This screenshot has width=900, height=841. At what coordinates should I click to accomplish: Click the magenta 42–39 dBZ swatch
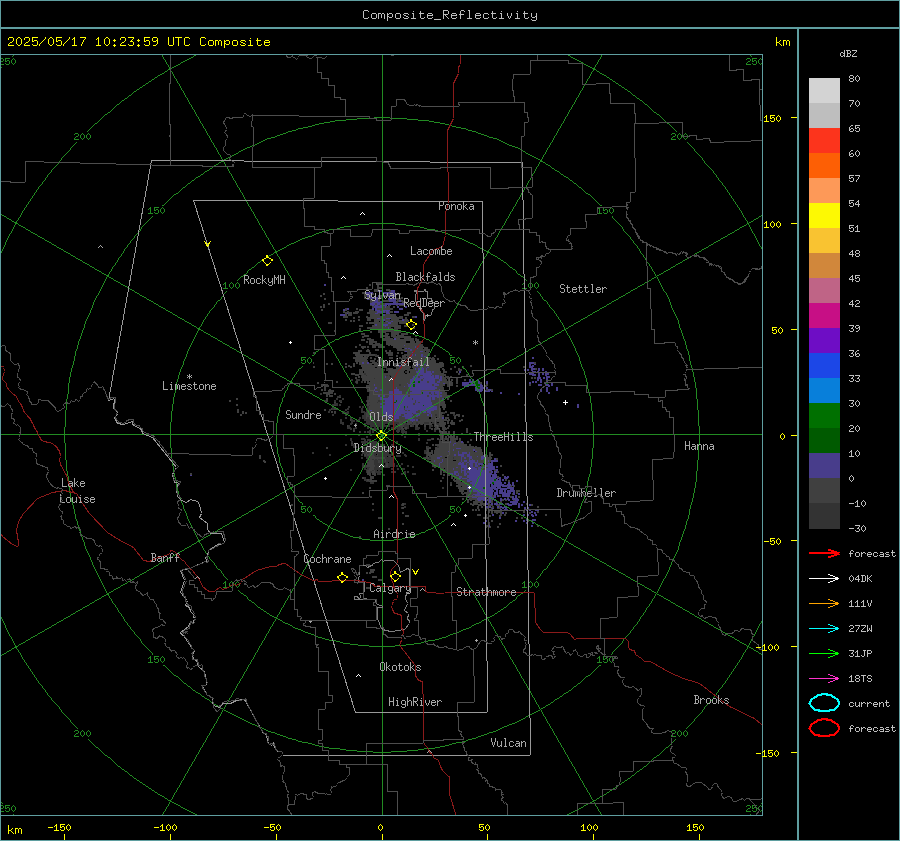coord(824,316)
